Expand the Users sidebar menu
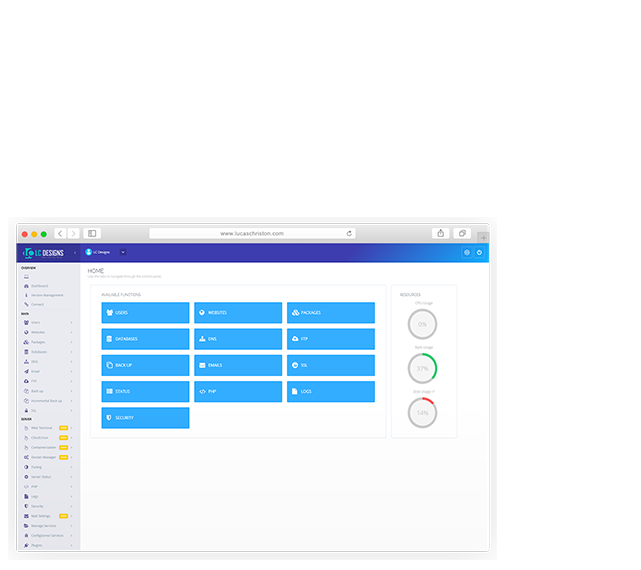This screenshot has height=570, width=641. tap(71, 323)
